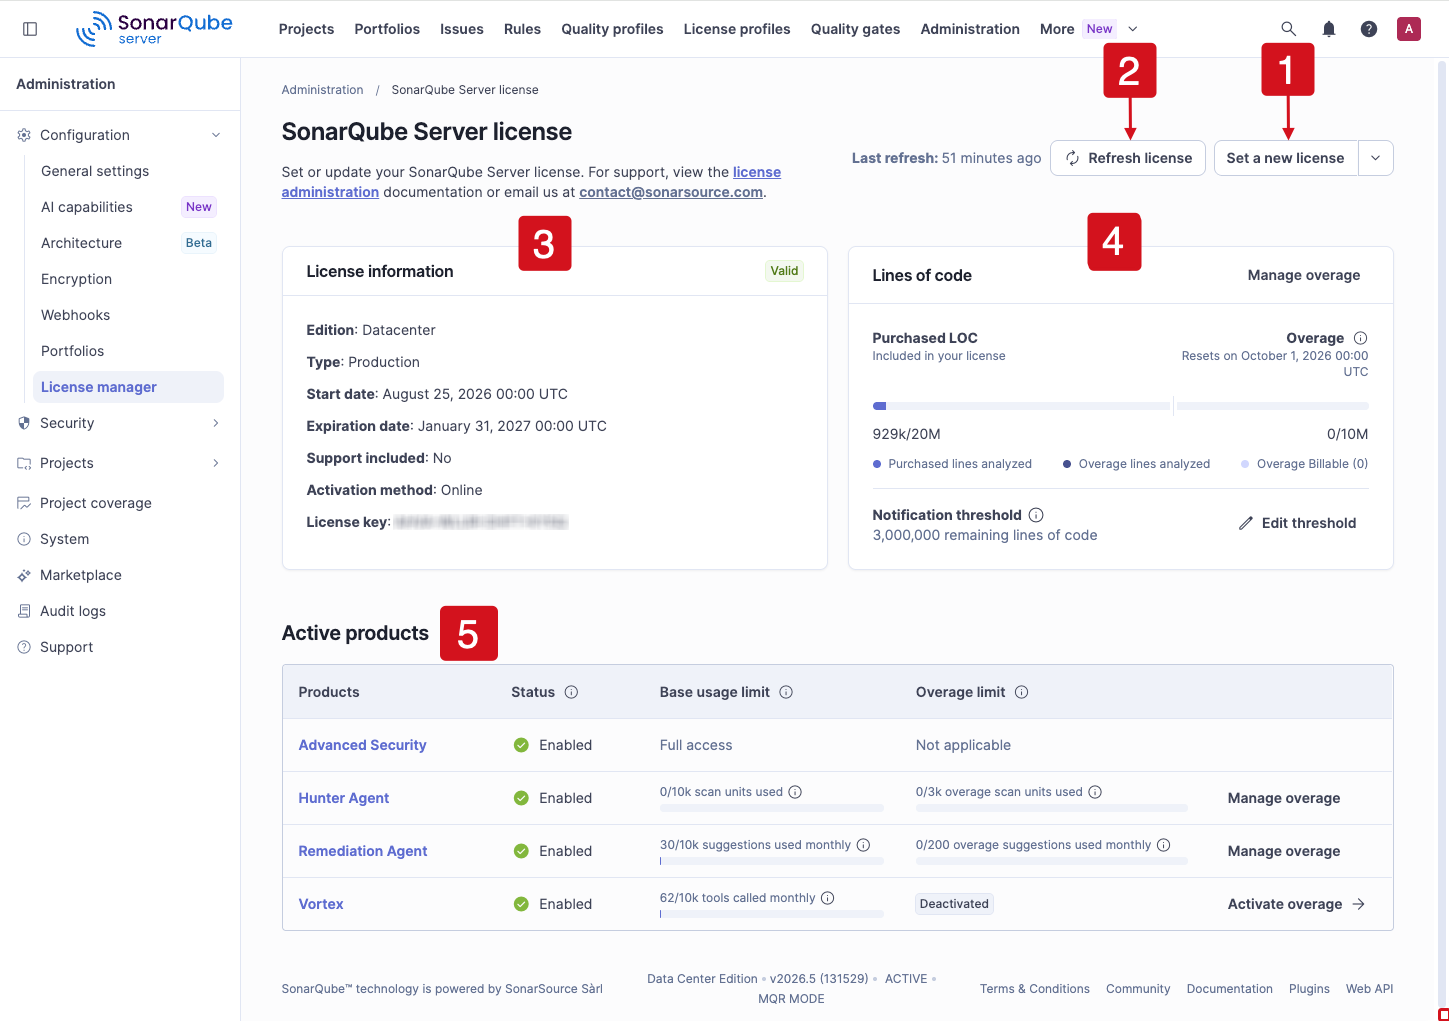Image resolution: width=1449 pixels, height=1021 pixels.
Task: Open the License profiles menu
Action: 737,29
